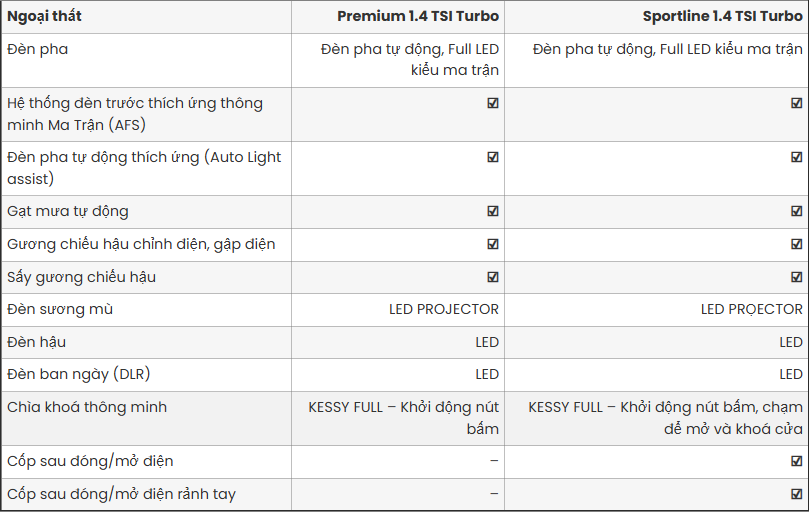The width and height of the screenshot is (809, 512).
Task: Click Premium checkmark in Auto Light assist row
Action: [x=493, y=157]
